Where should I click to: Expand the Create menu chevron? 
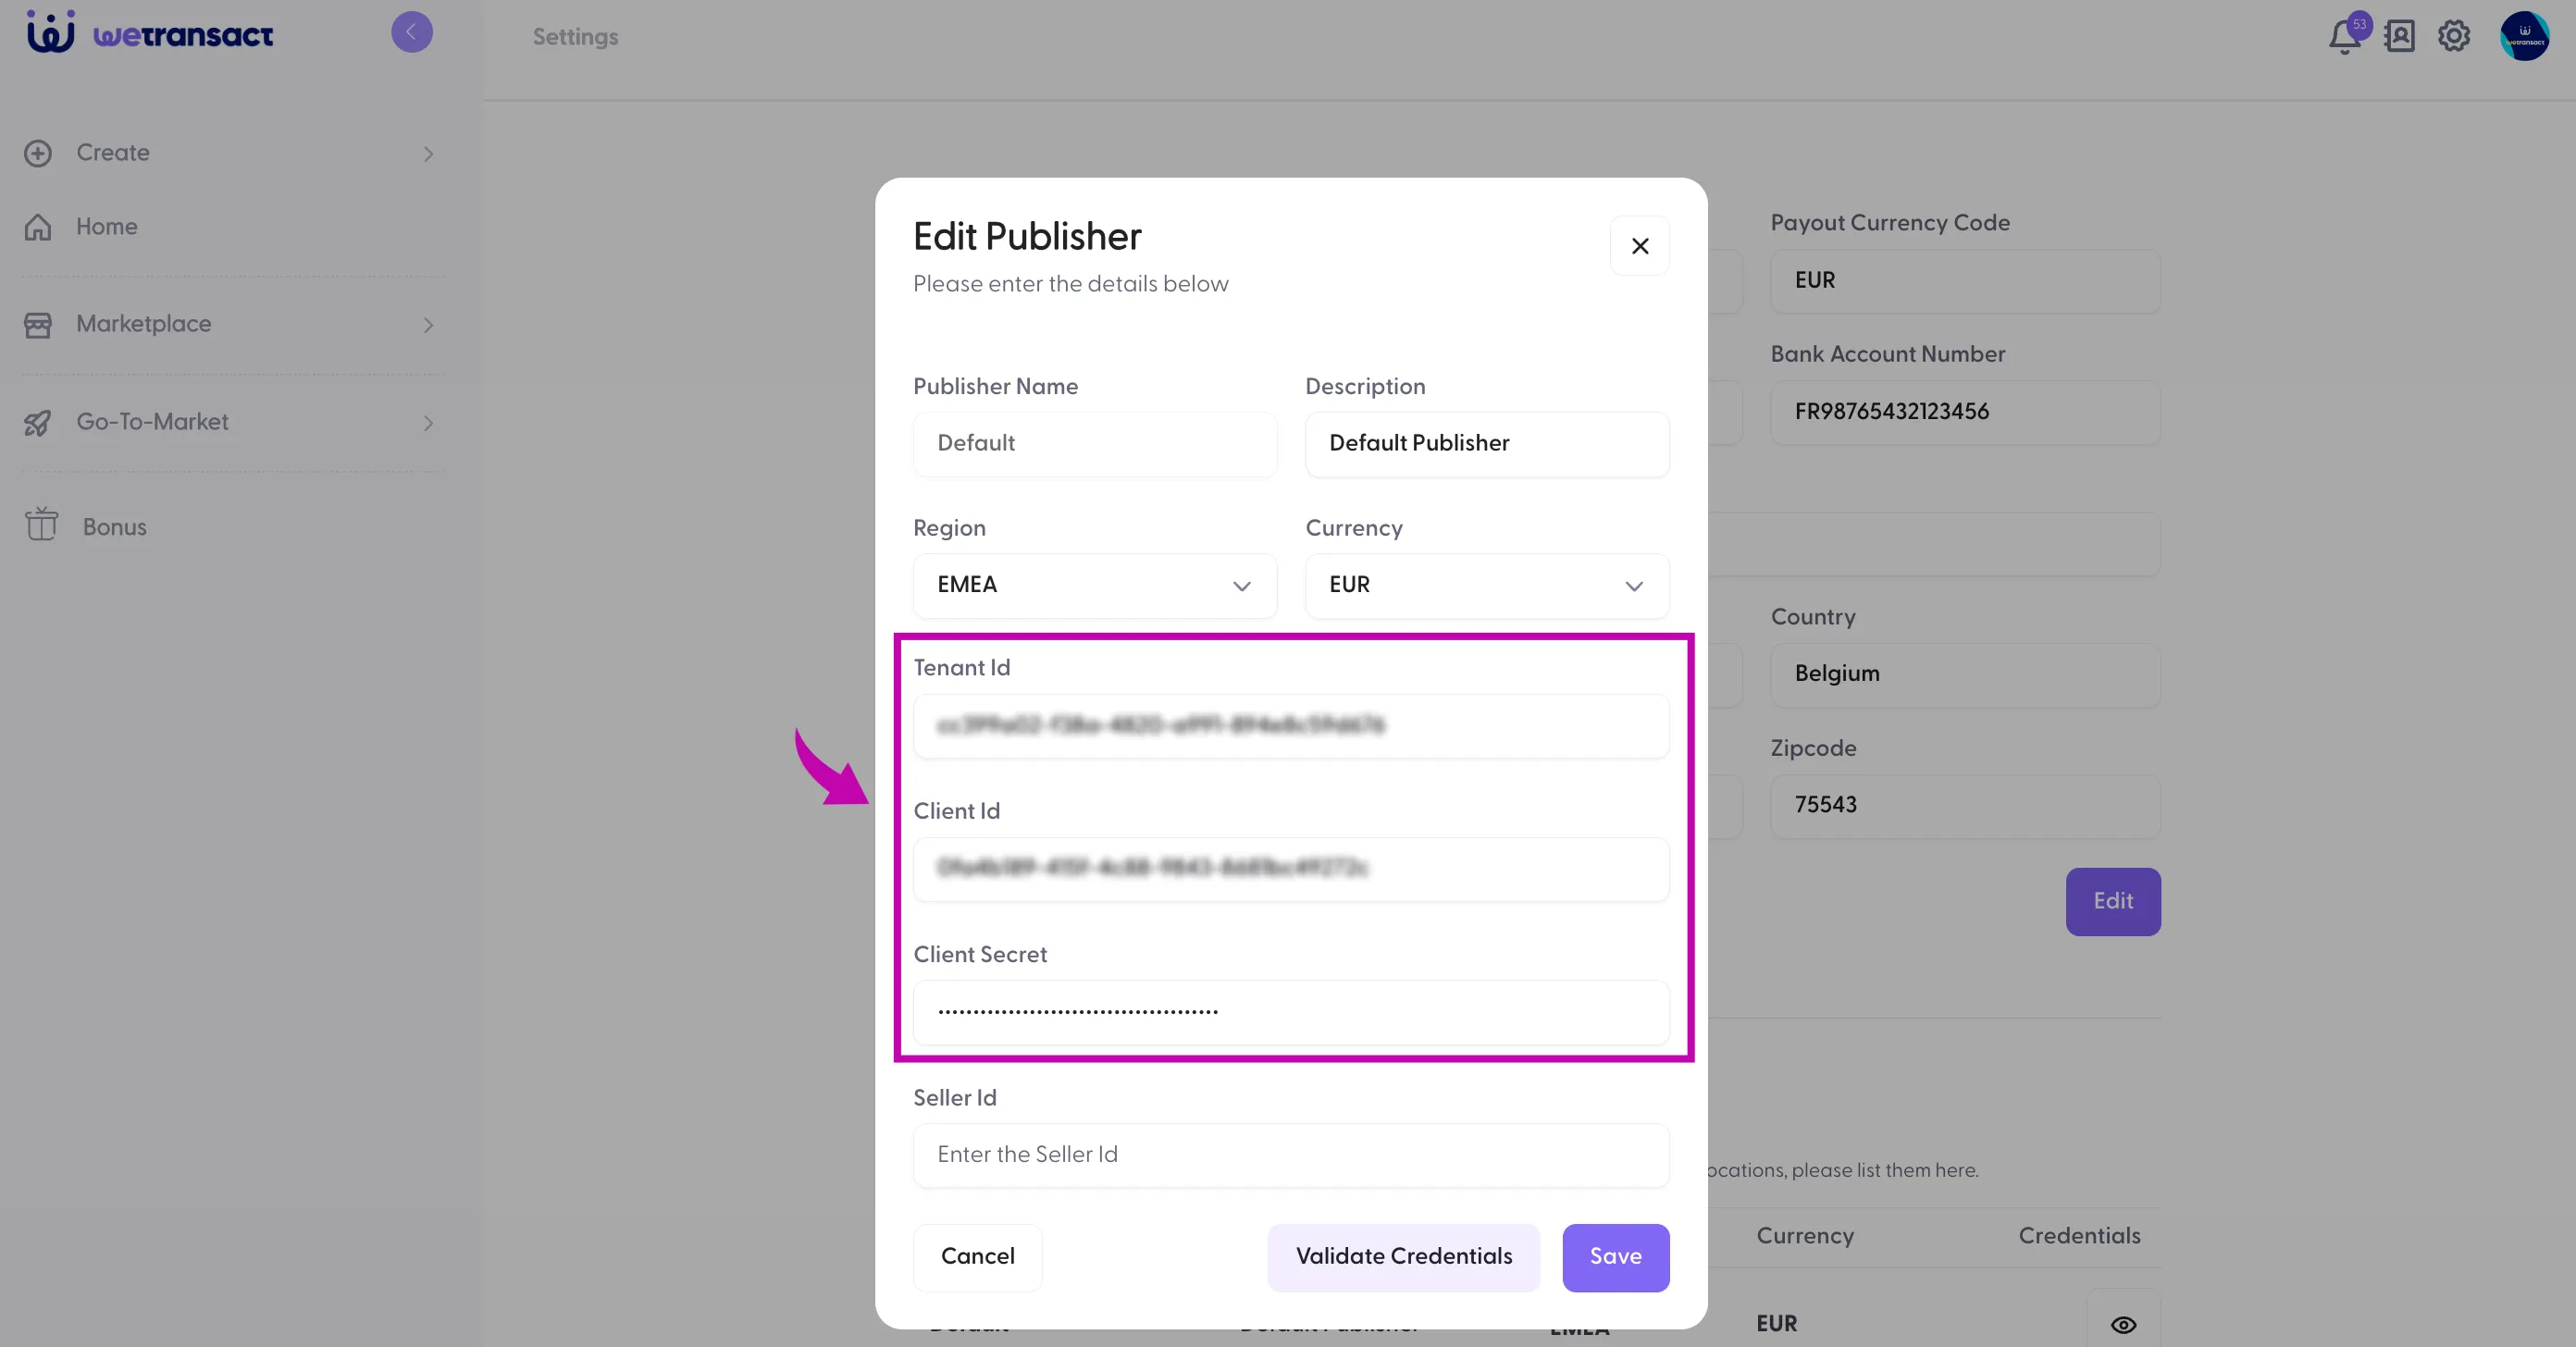(428, 154)
